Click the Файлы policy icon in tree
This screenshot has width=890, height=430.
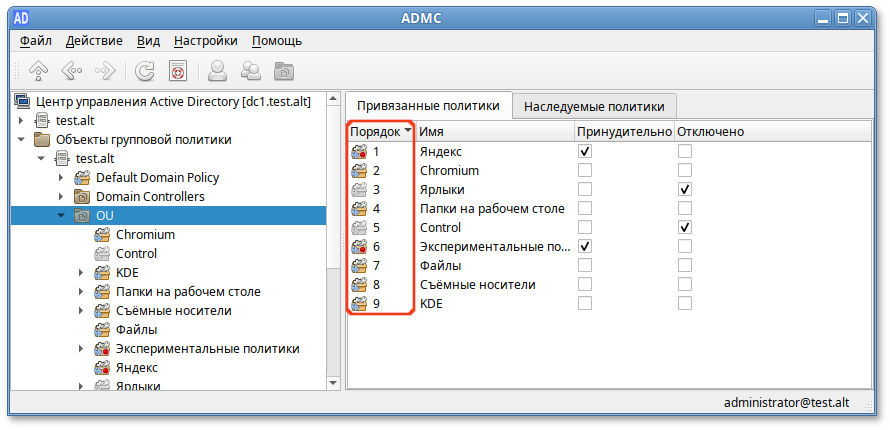click(102, 330)
